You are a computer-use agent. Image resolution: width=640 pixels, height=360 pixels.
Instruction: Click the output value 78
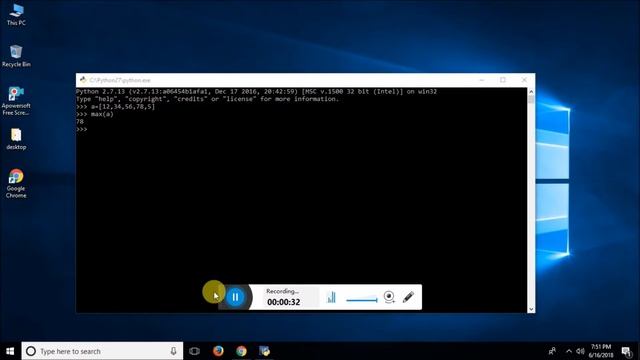click(80, 122)
